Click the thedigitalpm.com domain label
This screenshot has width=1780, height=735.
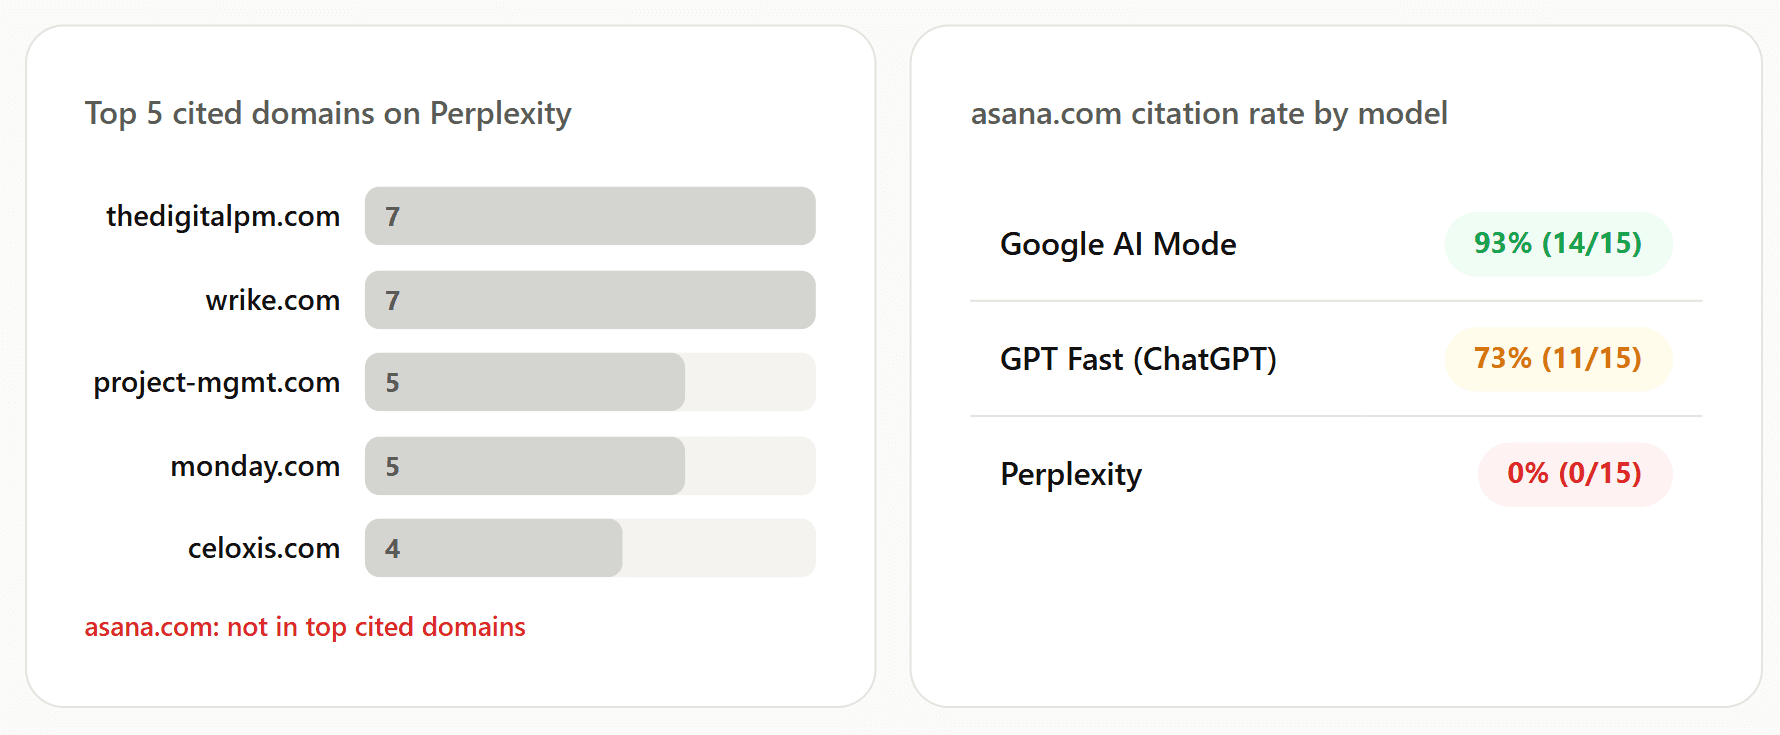223,216
